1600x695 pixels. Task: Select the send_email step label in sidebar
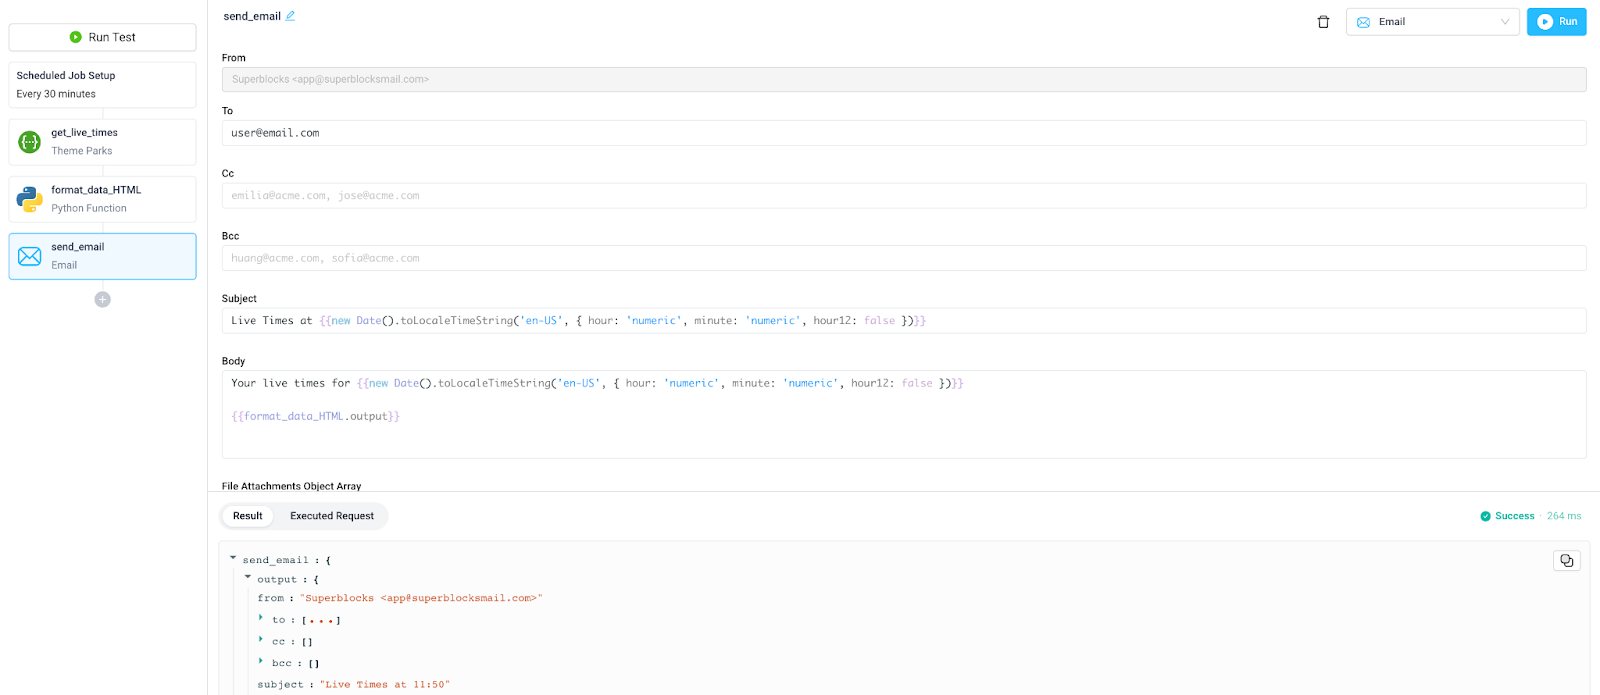tap(78, 246)
